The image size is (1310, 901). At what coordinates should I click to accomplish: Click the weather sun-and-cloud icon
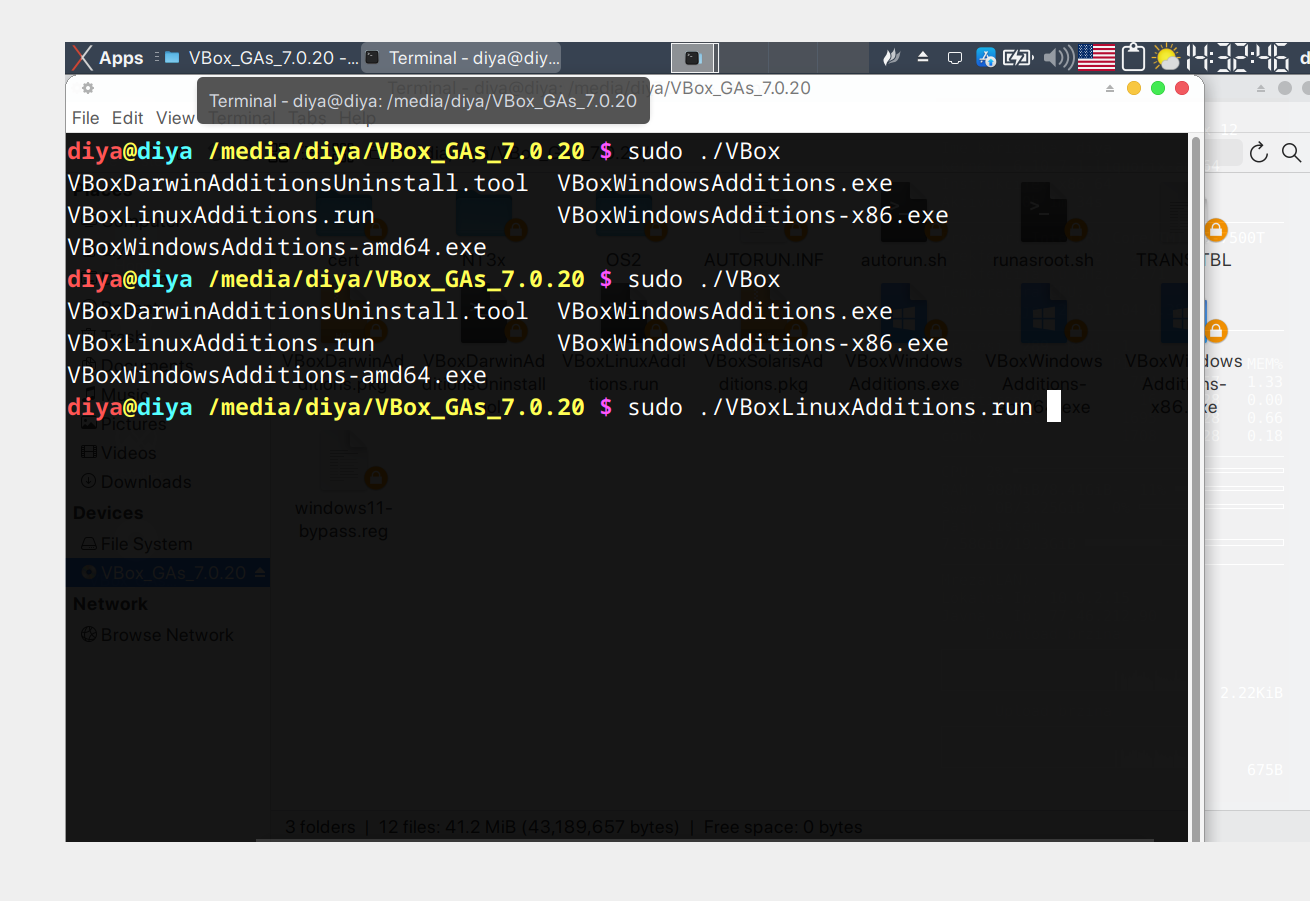coord(1166,58)
